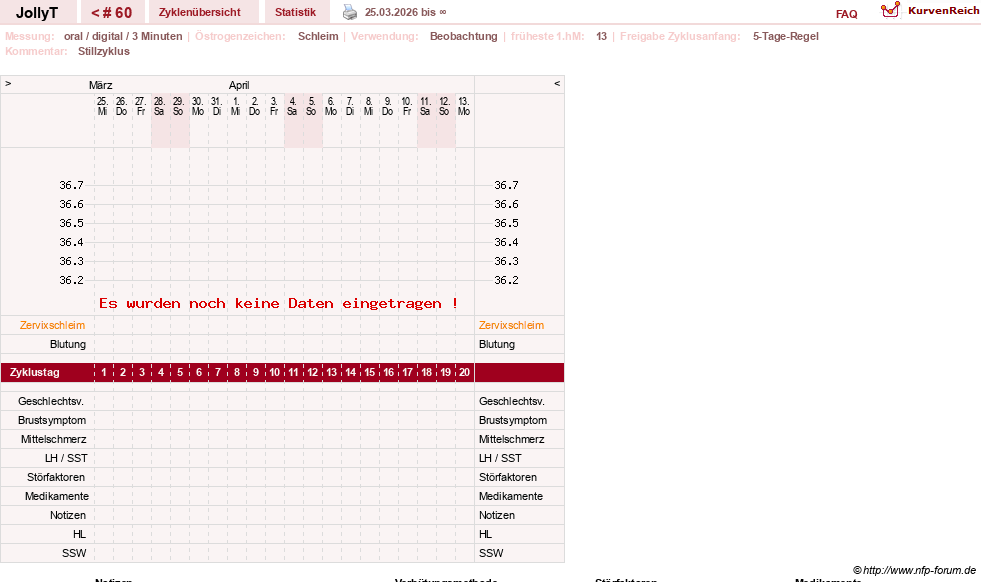Click the Zyklustag row label
The image size is (981, 582).
[x=34, y=372]
